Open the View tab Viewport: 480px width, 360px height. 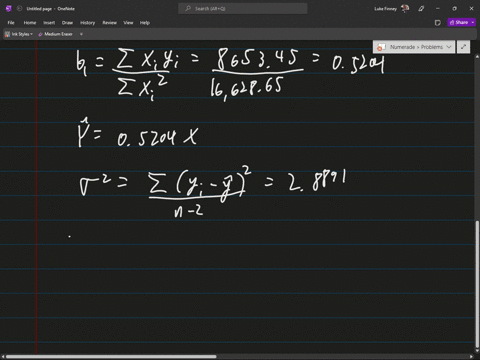[128, 23]
